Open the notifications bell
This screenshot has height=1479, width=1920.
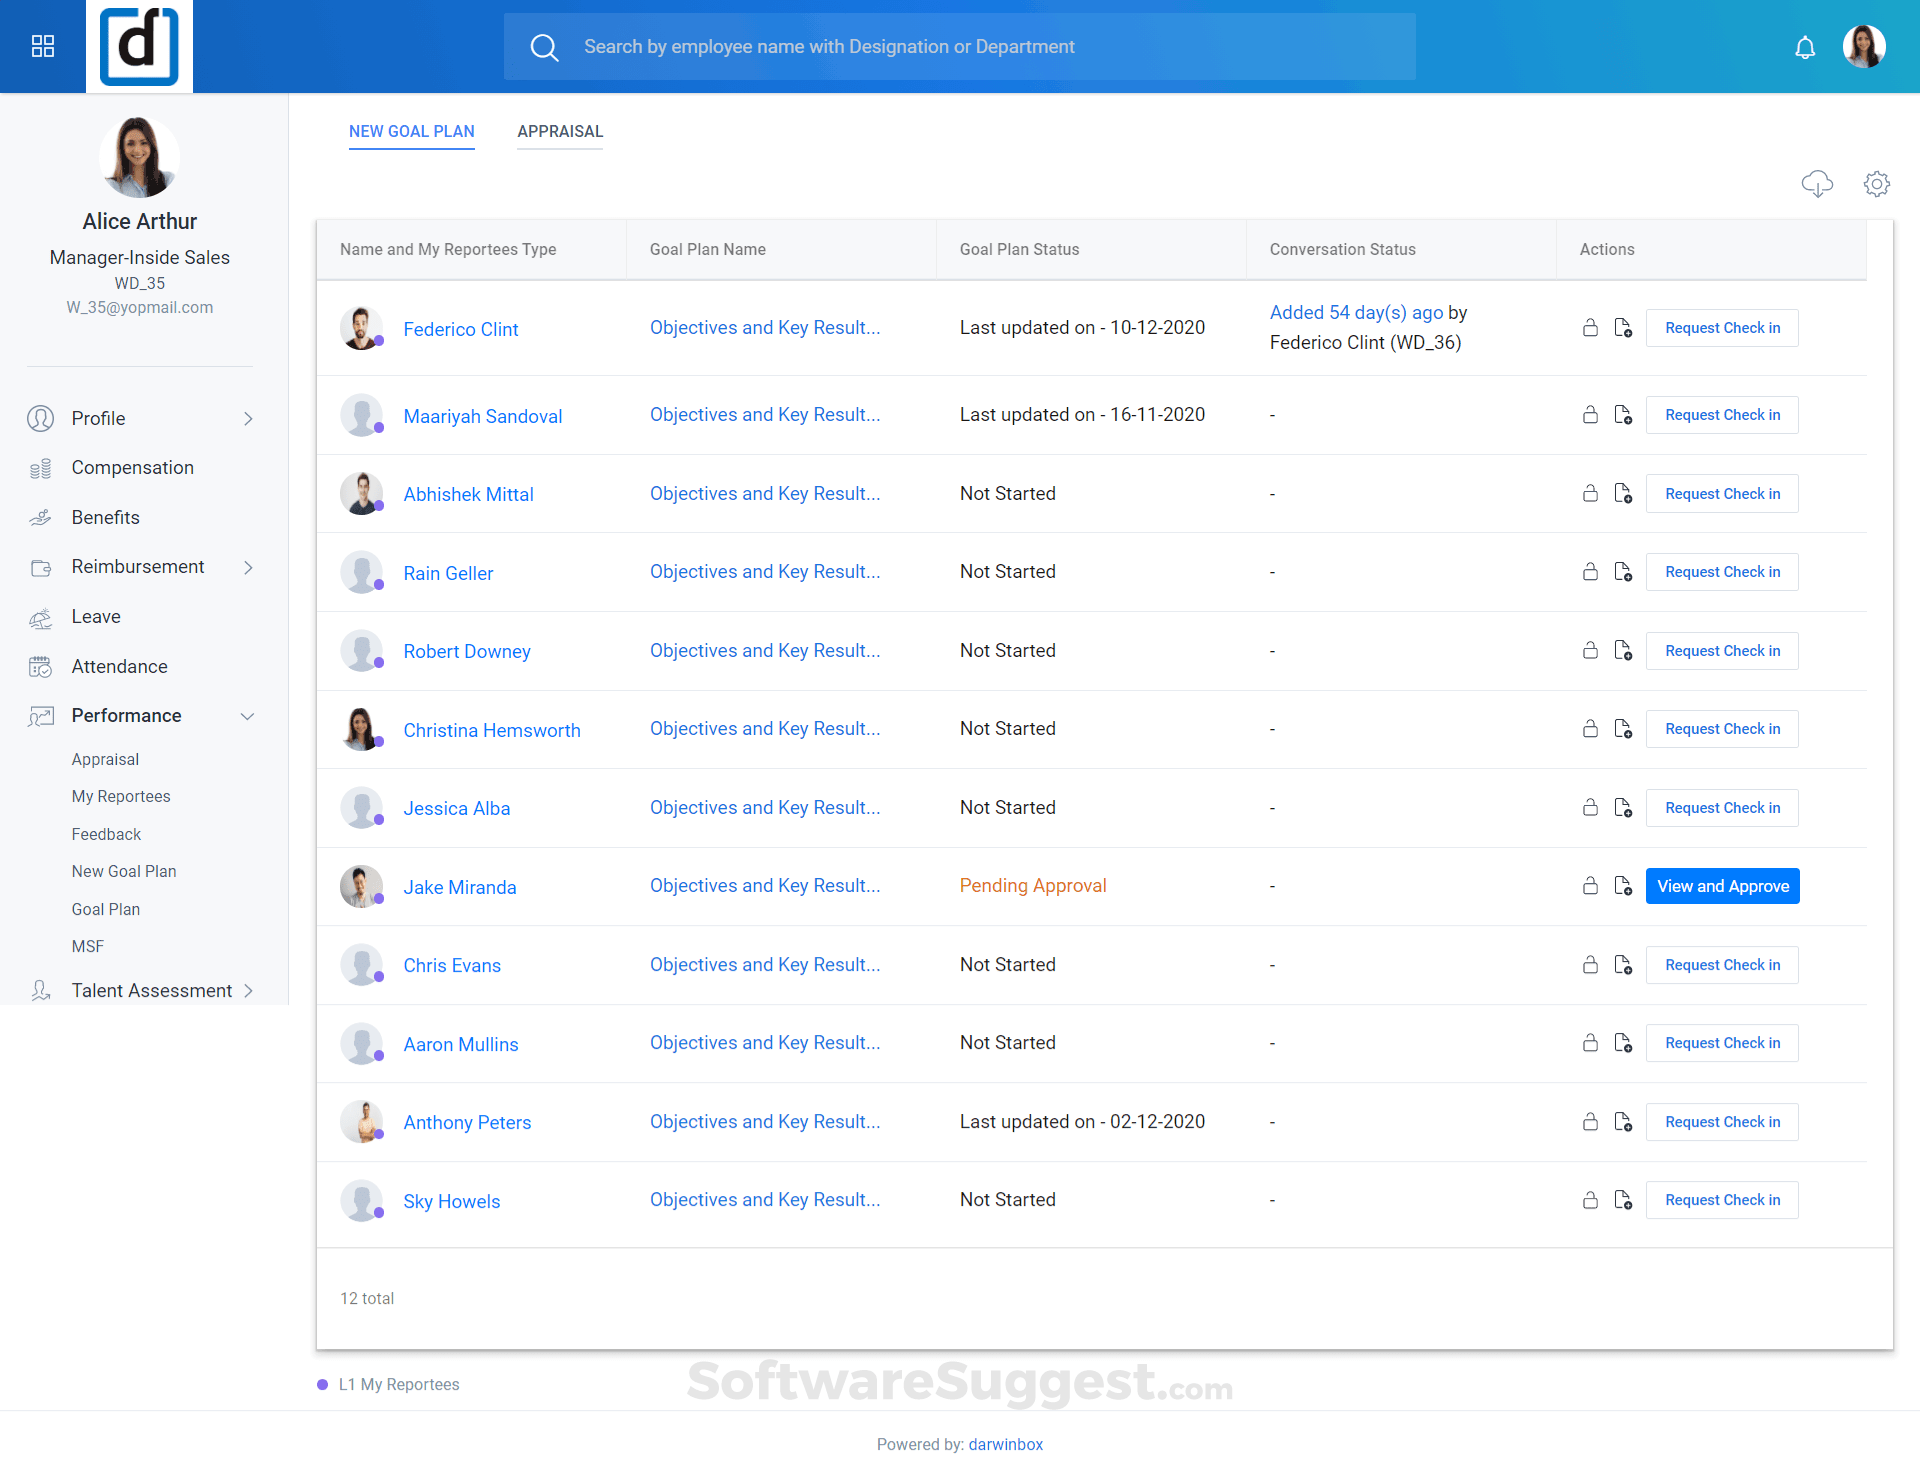coord(1805,46)
